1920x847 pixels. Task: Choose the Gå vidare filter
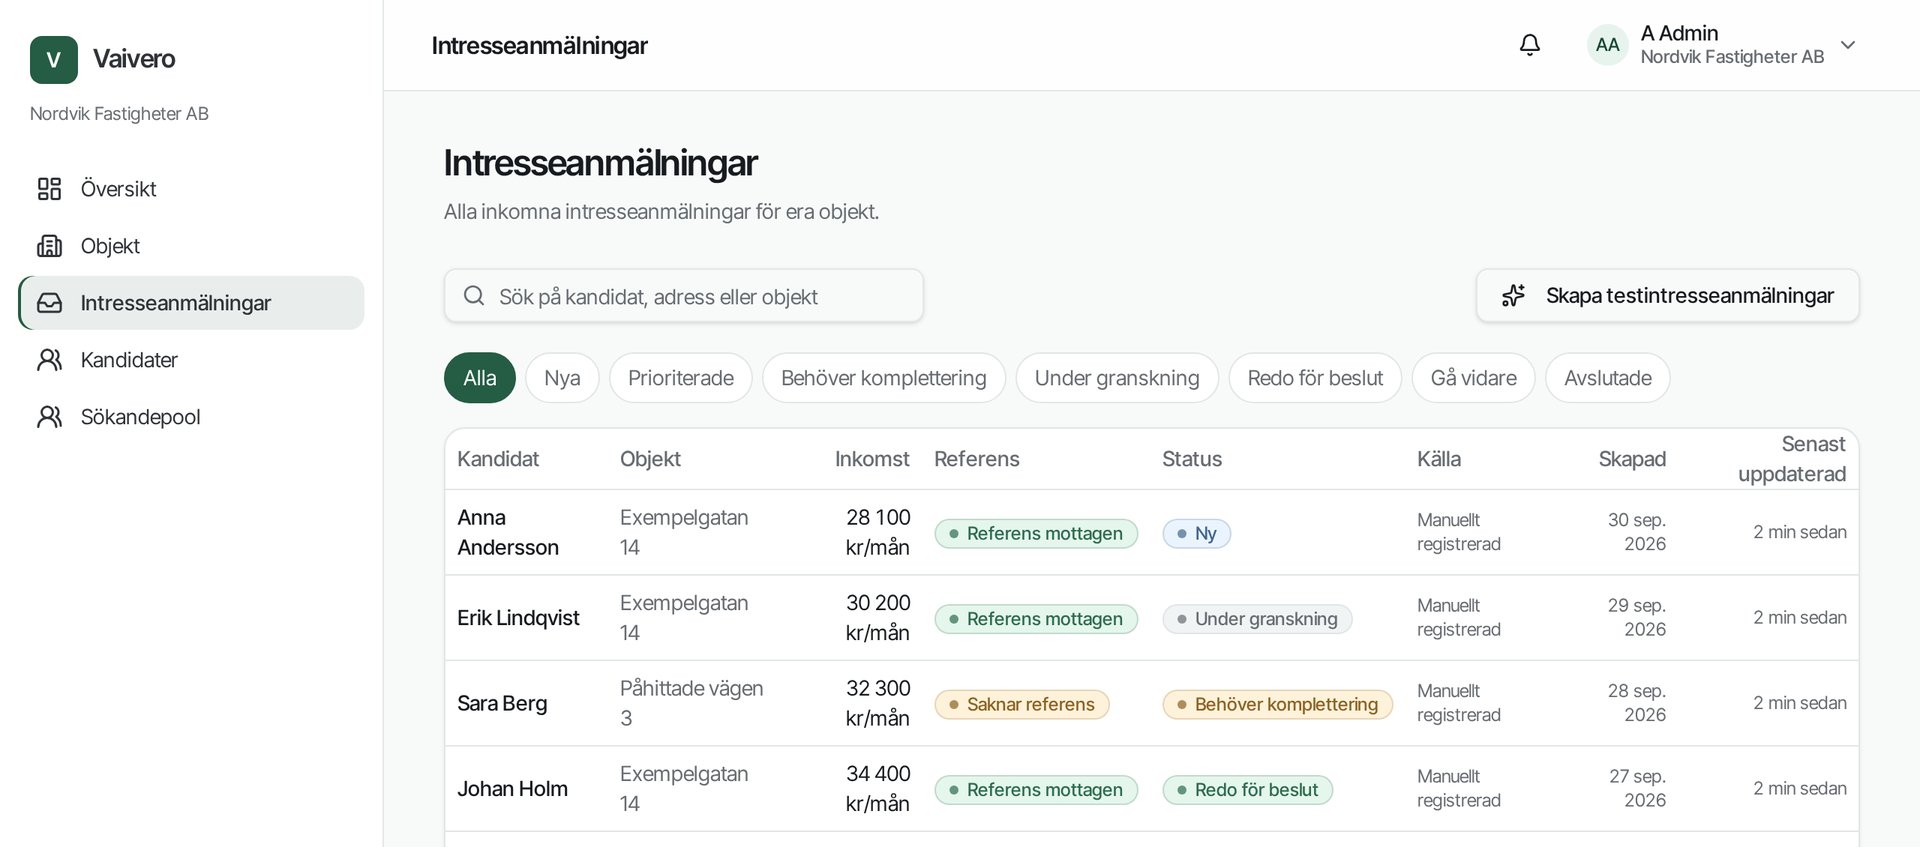[x=1474, y=378]
